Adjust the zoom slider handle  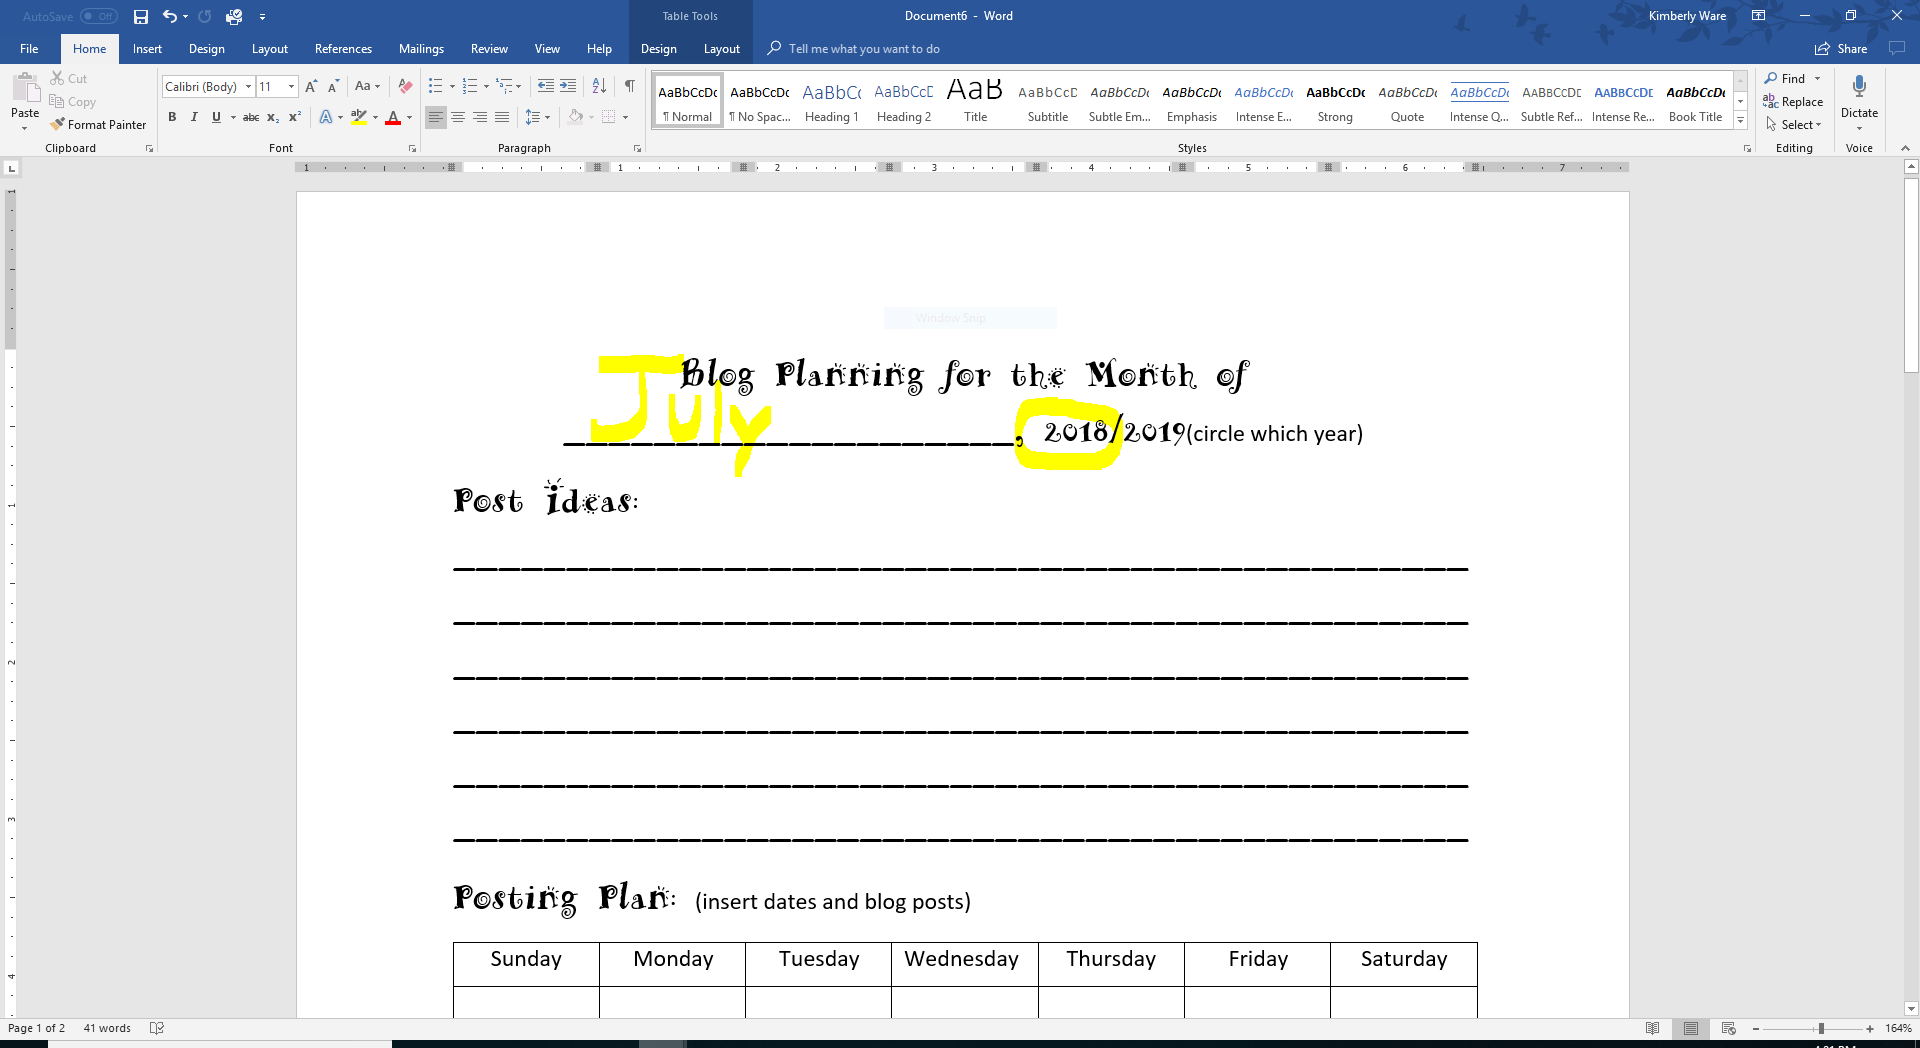pos(1821,1028)
